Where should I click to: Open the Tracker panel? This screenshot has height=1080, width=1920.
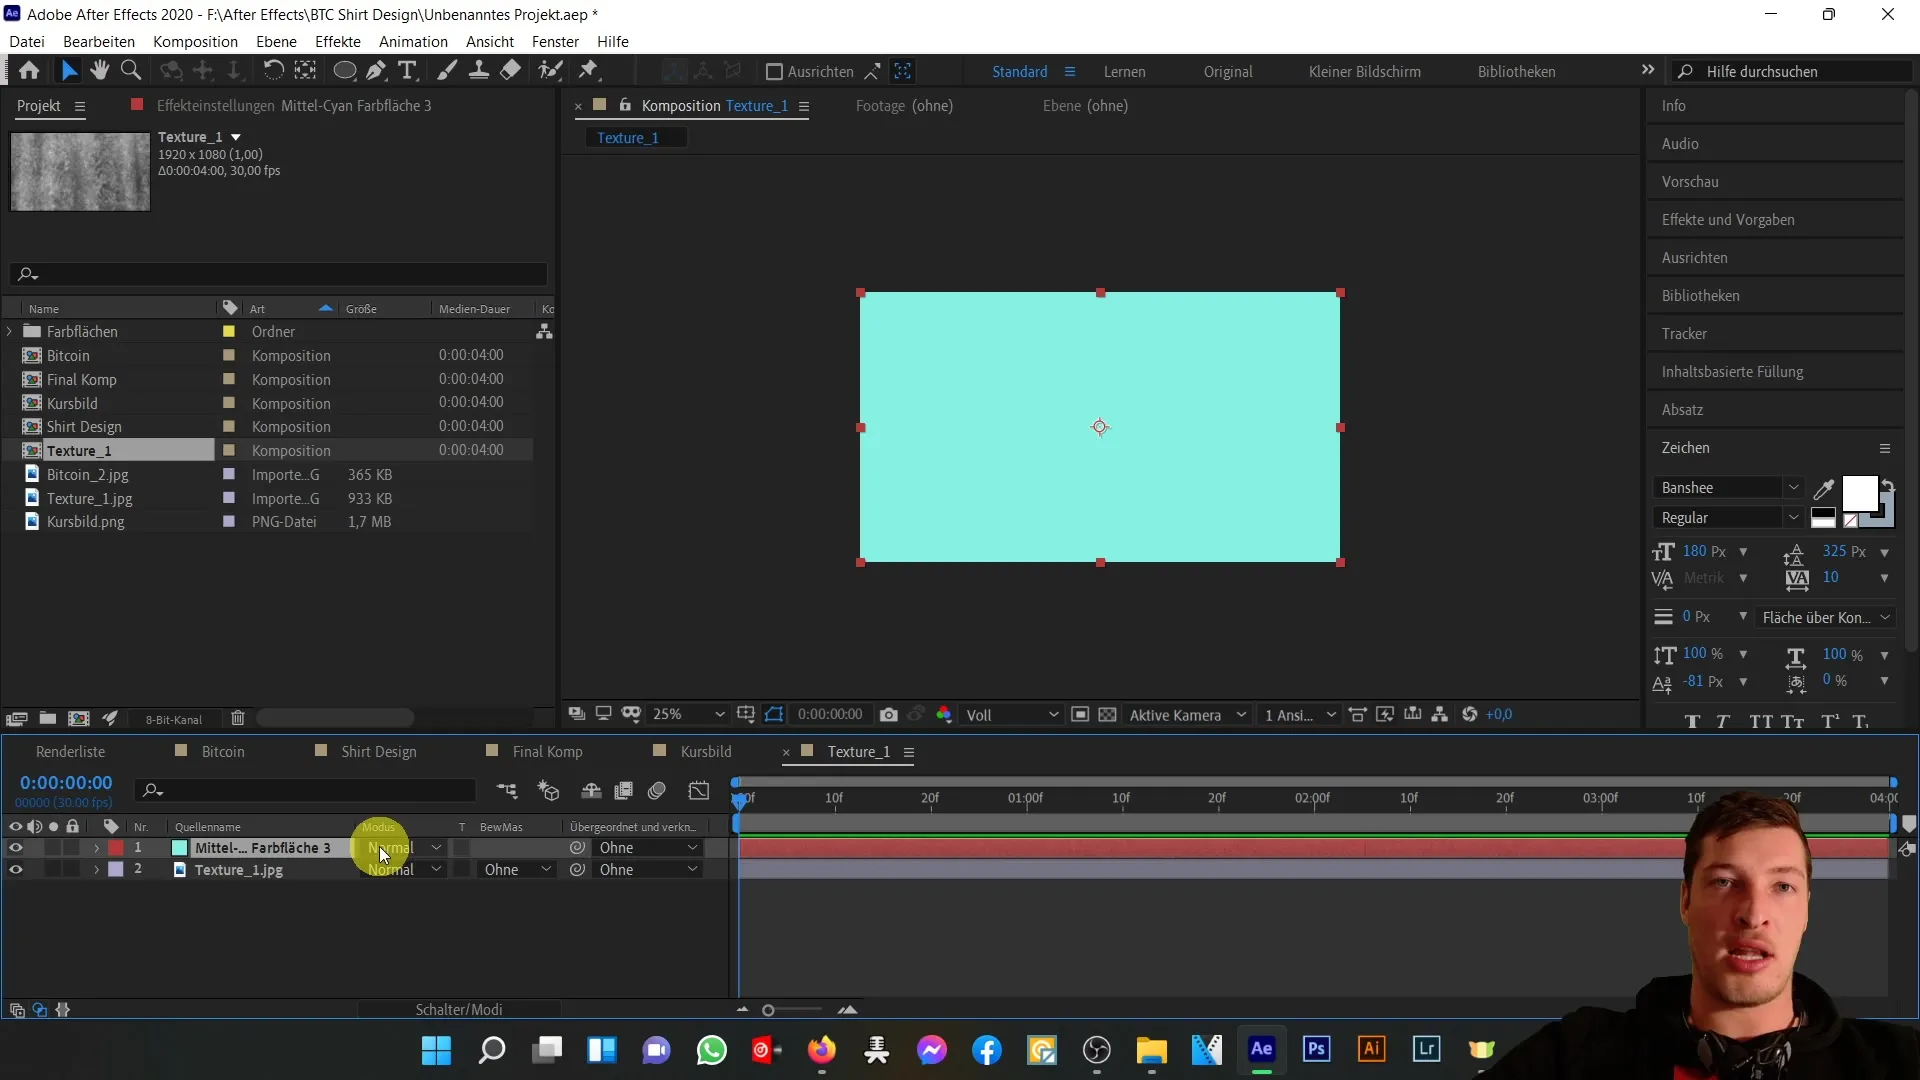[x=1684, y=334]
